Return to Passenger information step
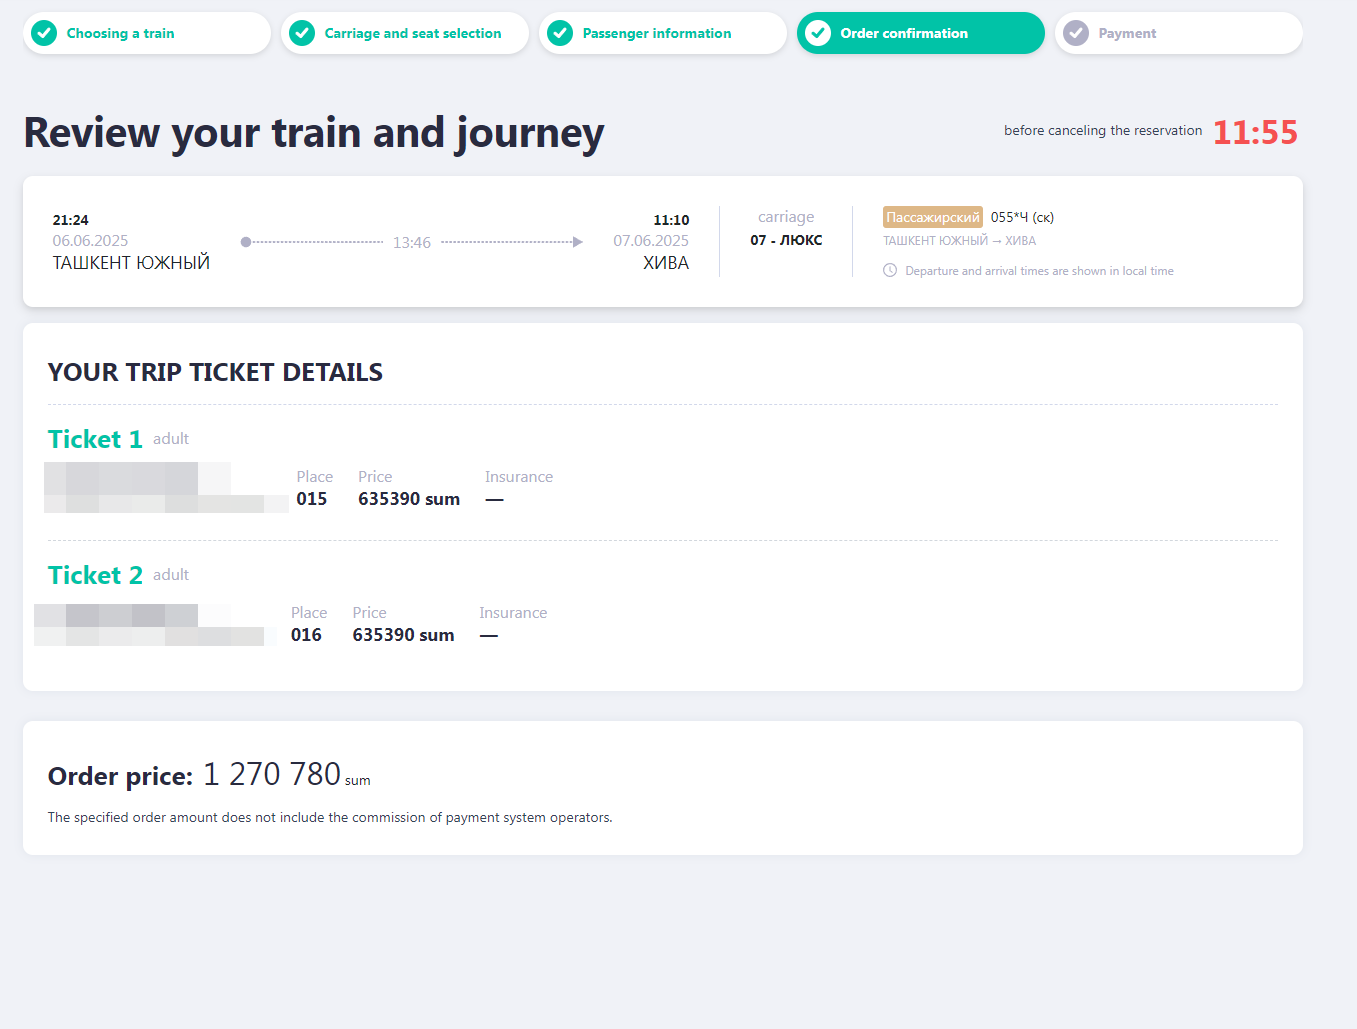This screenshot has width=1357, height=1029. pos(656,33)
